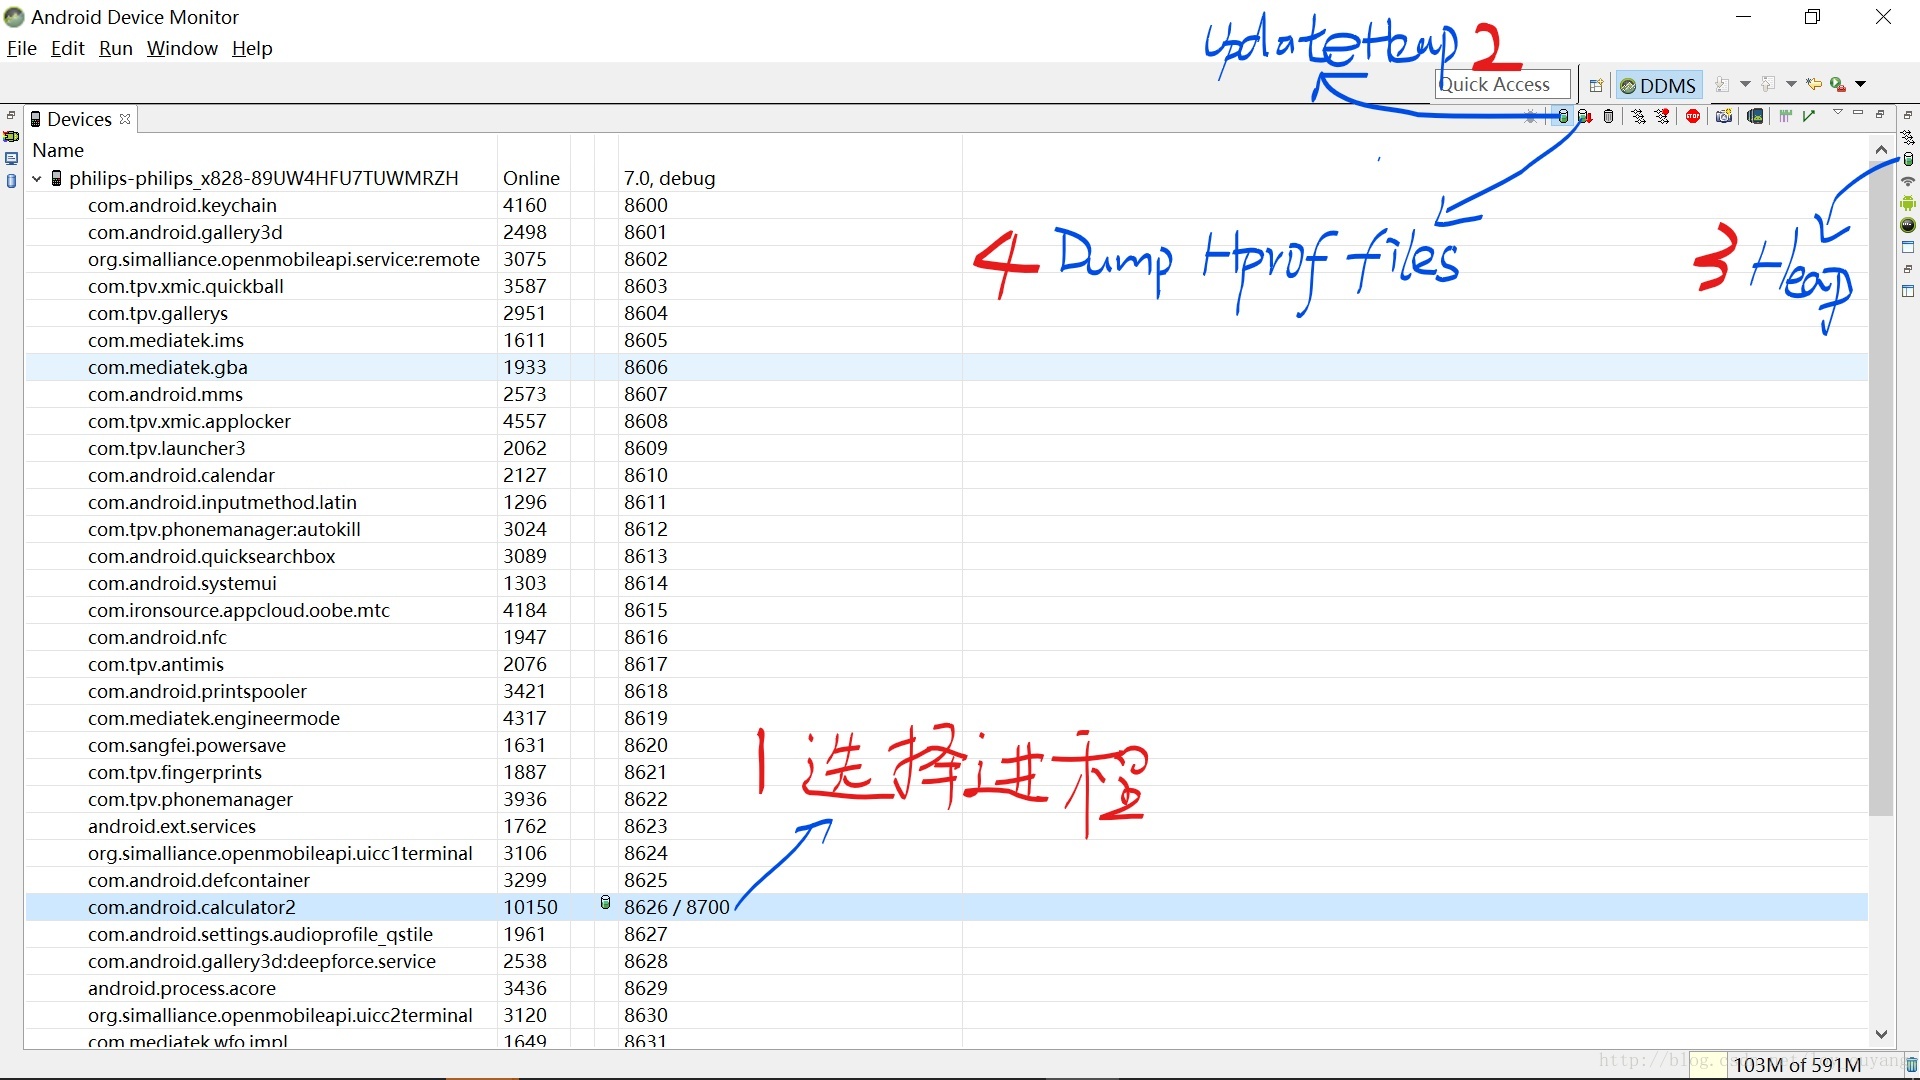Viewport: 1920px width, 1080px height.
Task: Run garbage collector from heap status bar
Action: click(1911, 1065)
